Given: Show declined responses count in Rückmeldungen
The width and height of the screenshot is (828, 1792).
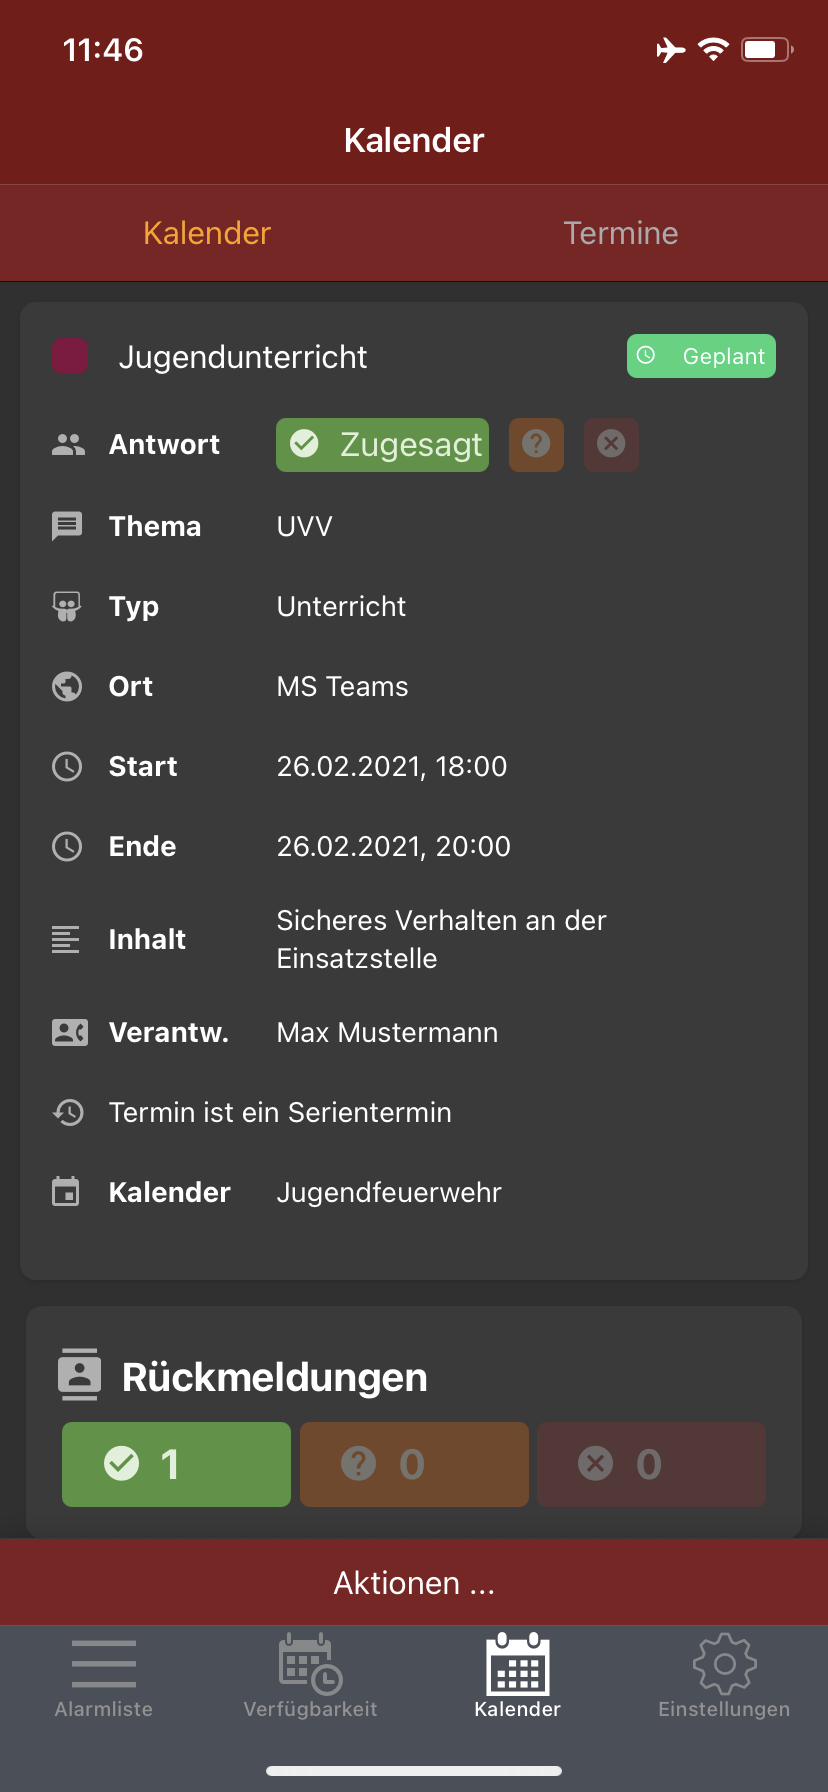Looking at the screenshot, I should click(x=651, y=1464).
